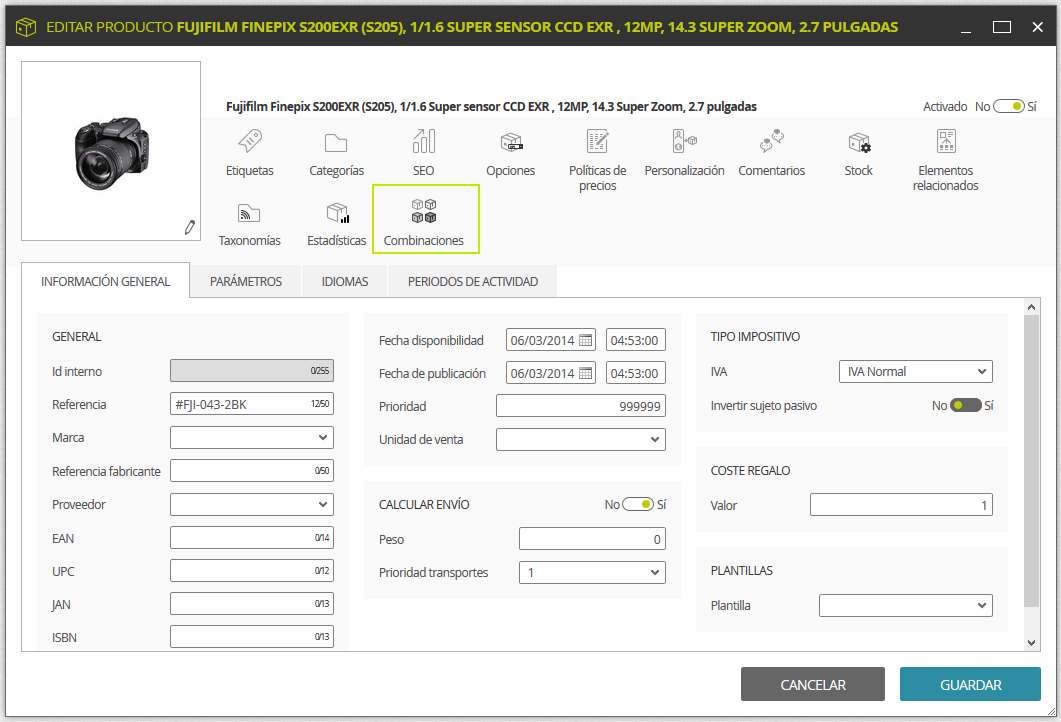Toggle the Calcular envío switch
This screenshot has height=722, width=1061.
(638, 504)
